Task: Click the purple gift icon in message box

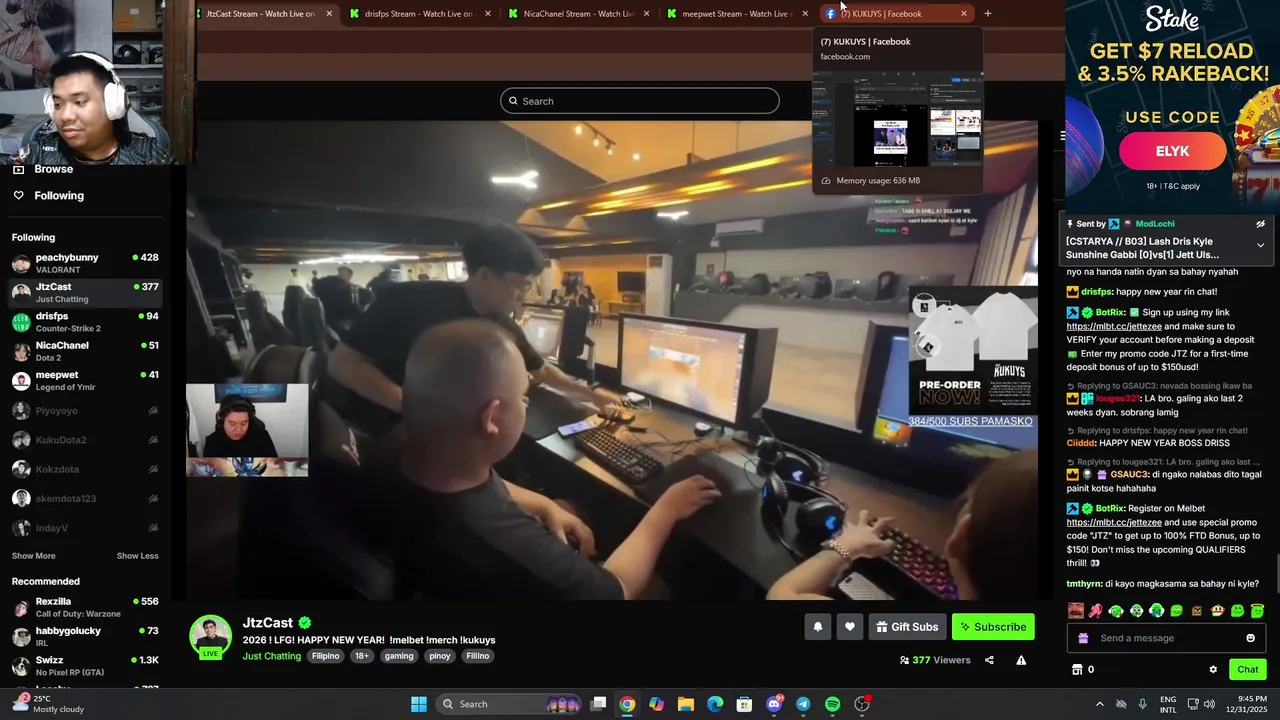Action: coord(1083,638)
